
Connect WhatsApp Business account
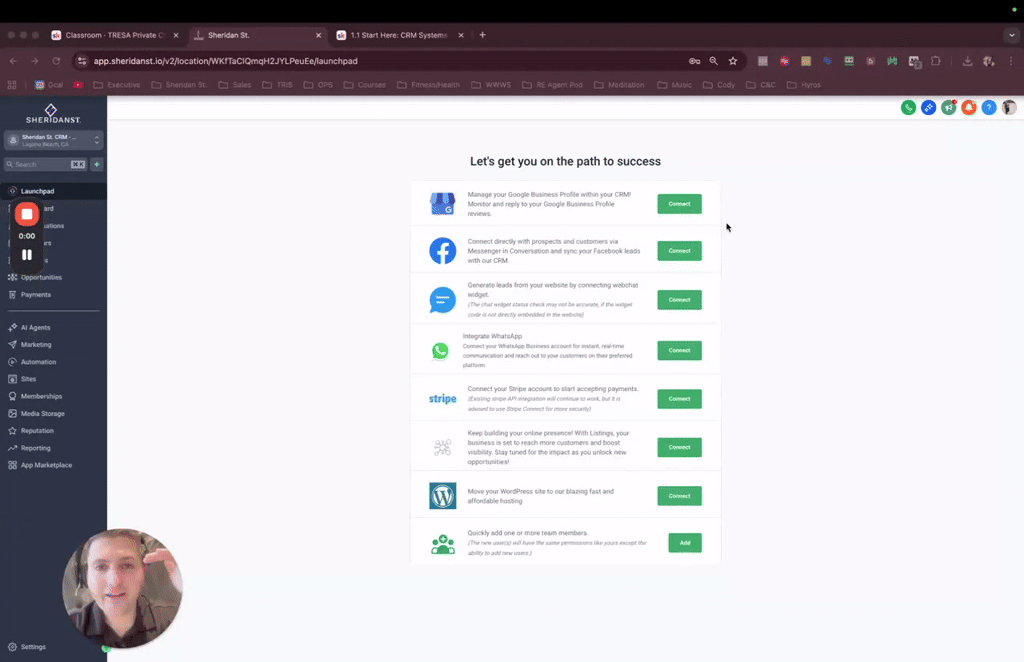(x=679, y=351)
